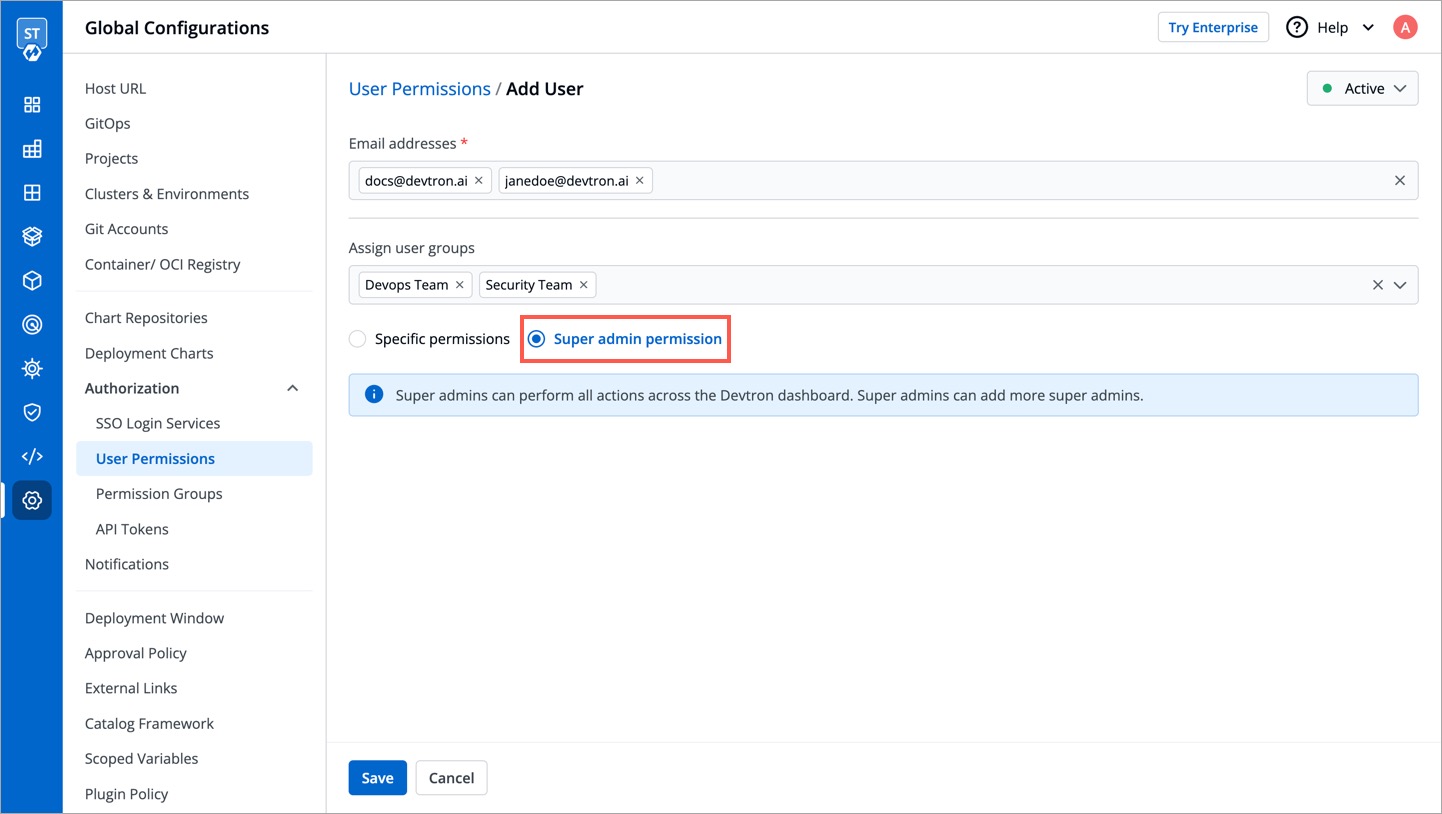Screen dimensions: 1442x814
Task: Open Container/ OCI Registry
Action: coord(162,264)
